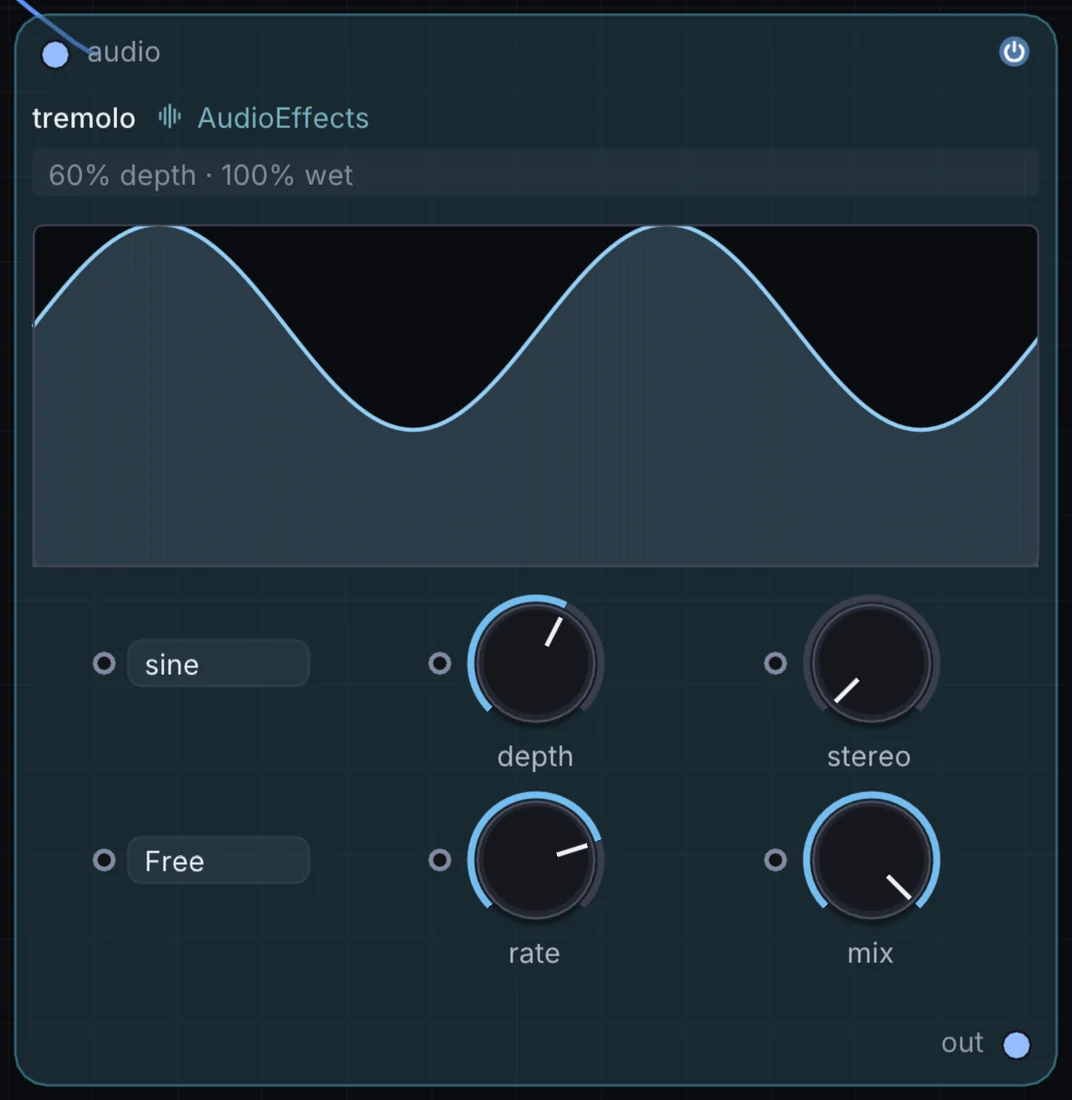Click the stereo label text
Image resolution: width=1072 pixels, height=1100 pixels.
pos(869,757)
